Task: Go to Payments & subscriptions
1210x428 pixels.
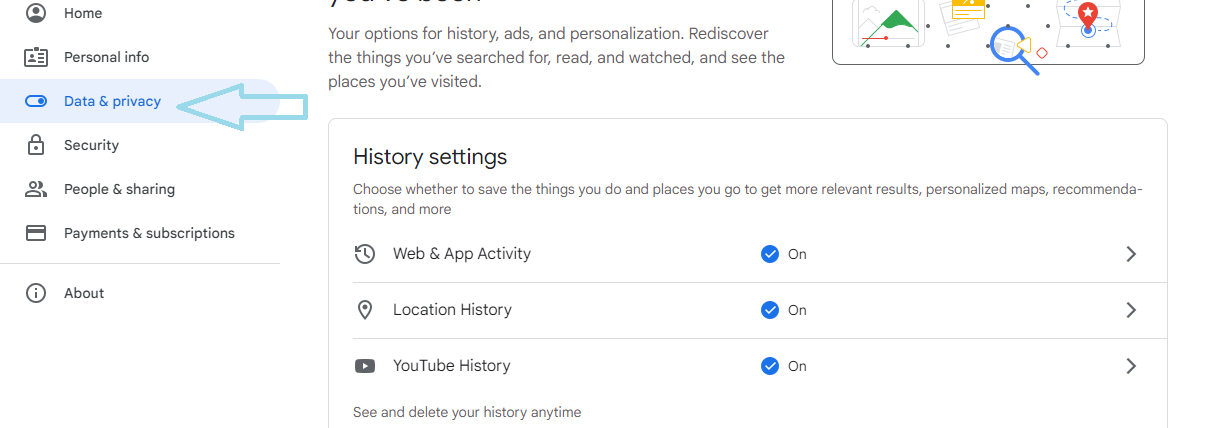Action: [x=149, y=233]
